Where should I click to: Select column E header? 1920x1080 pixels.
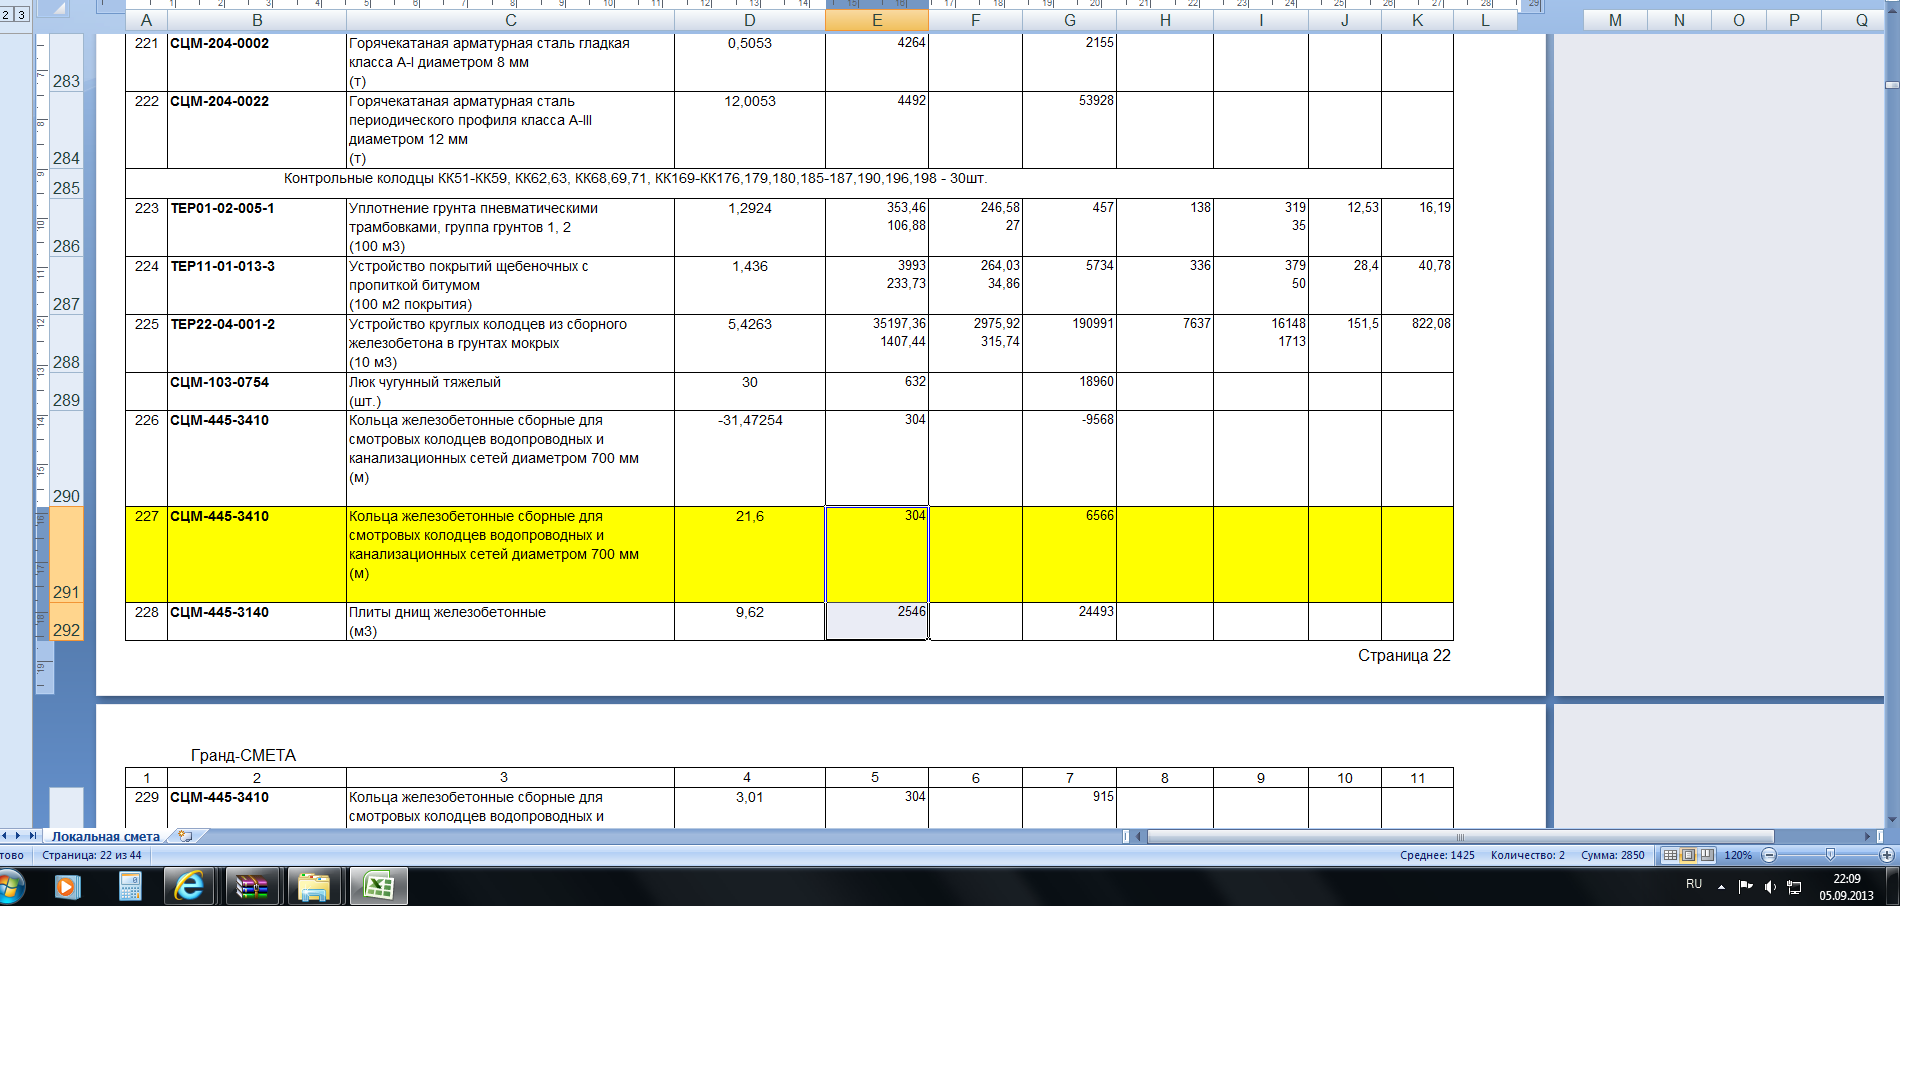click(x=876, y=20)
